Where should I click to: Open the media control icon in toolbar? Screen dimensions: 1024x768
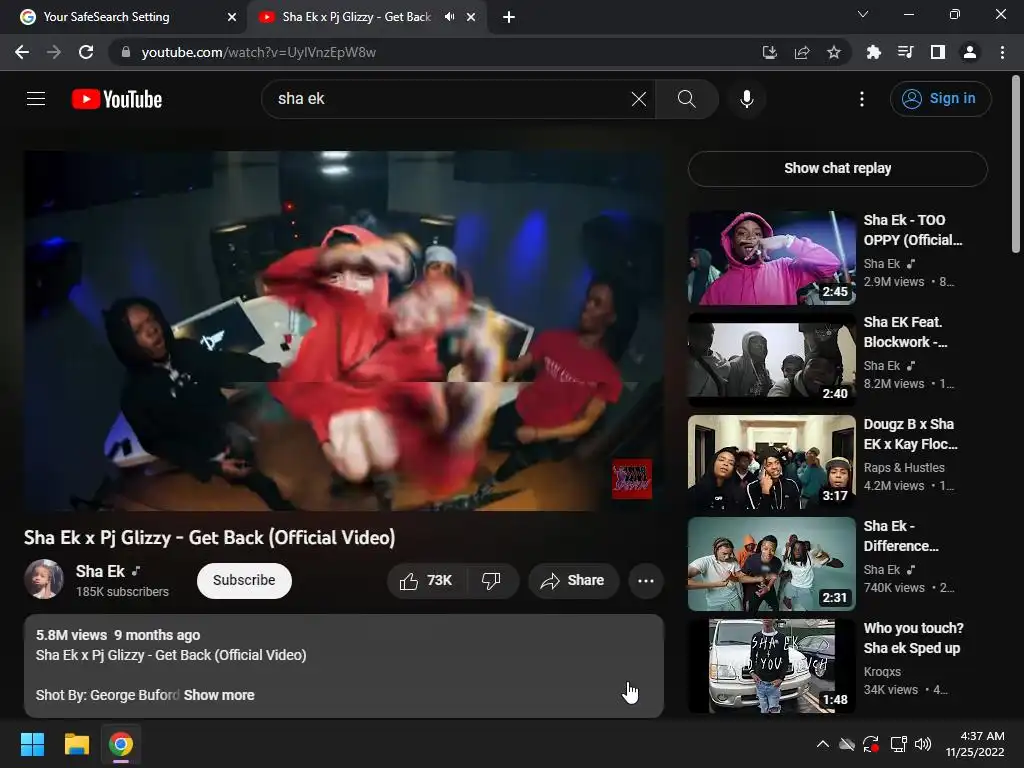[905, 52]
